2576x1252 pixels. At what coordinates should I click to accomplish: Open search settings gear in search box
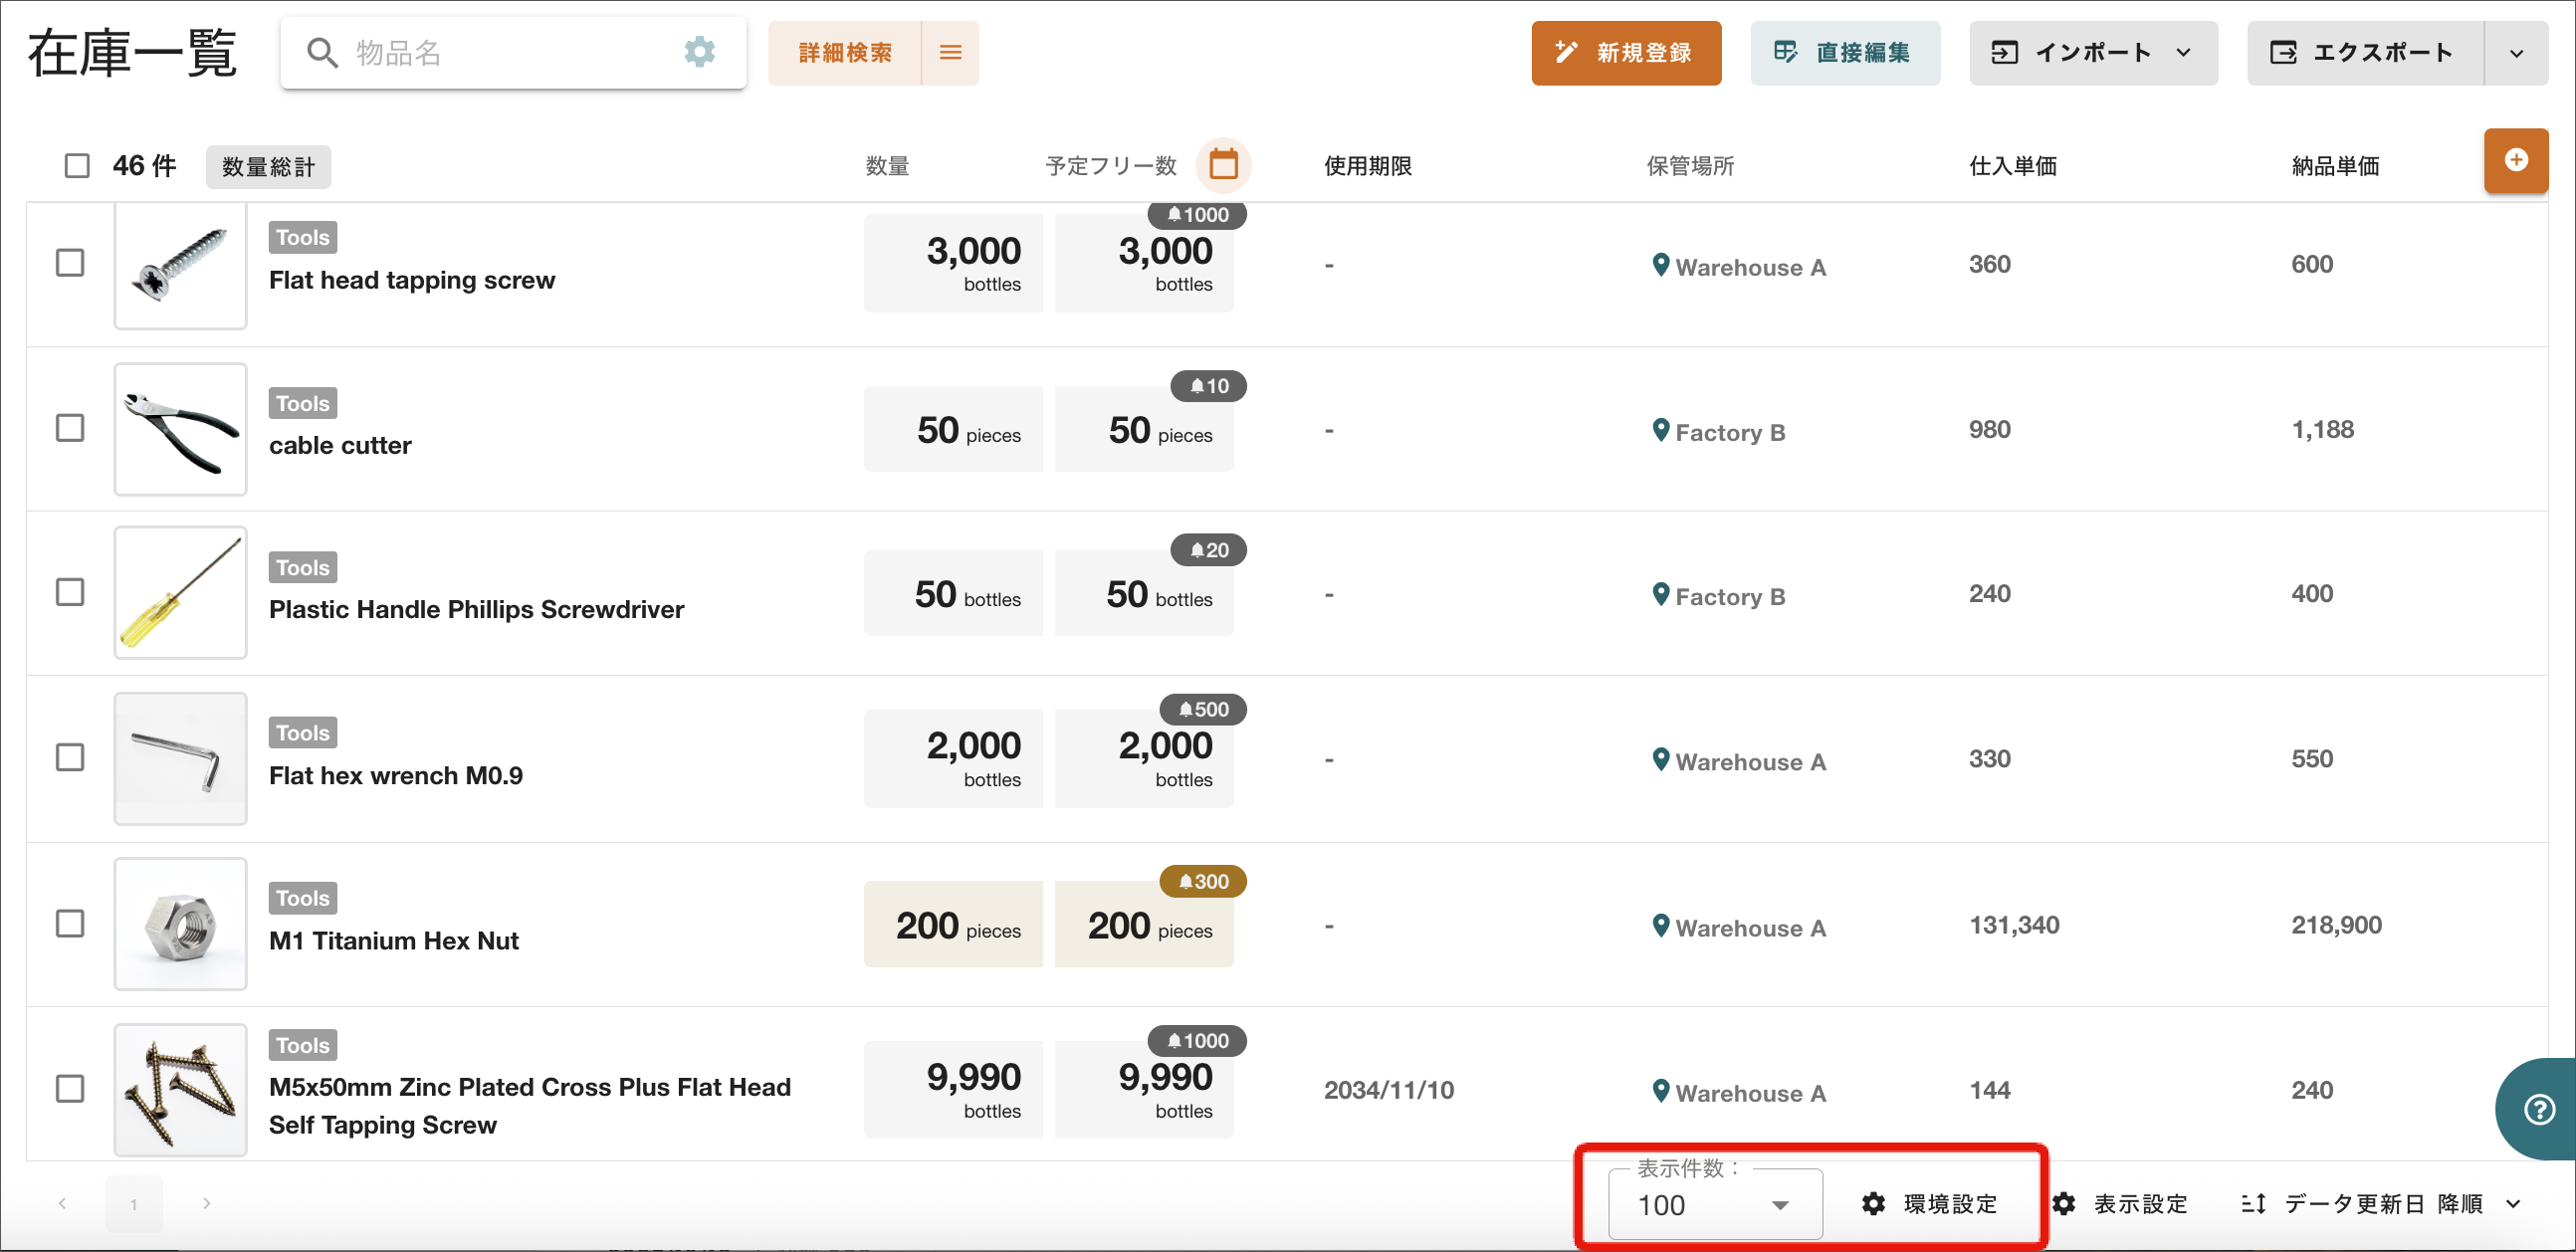[x=699, y=52]
